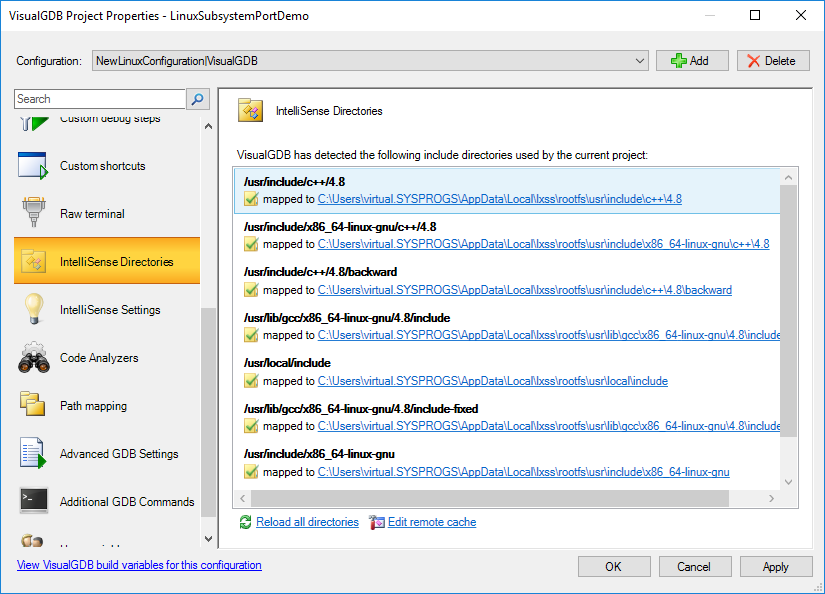Click the Edit remote cache icon
Viewport: 825px width, 594px height.
[x=377, y=522]
